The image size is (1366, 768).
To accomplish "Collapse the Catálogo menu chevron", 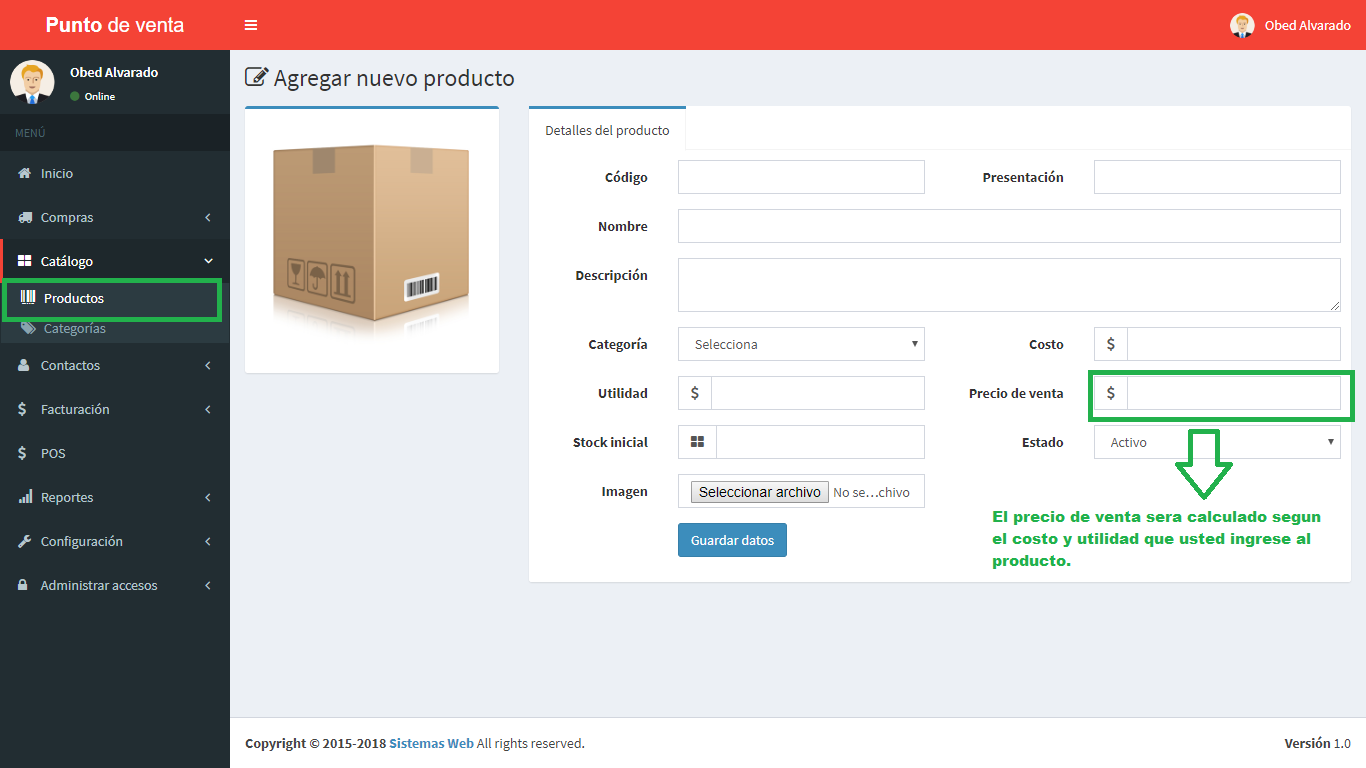I will pyautogui.click(x=207, y=261).
